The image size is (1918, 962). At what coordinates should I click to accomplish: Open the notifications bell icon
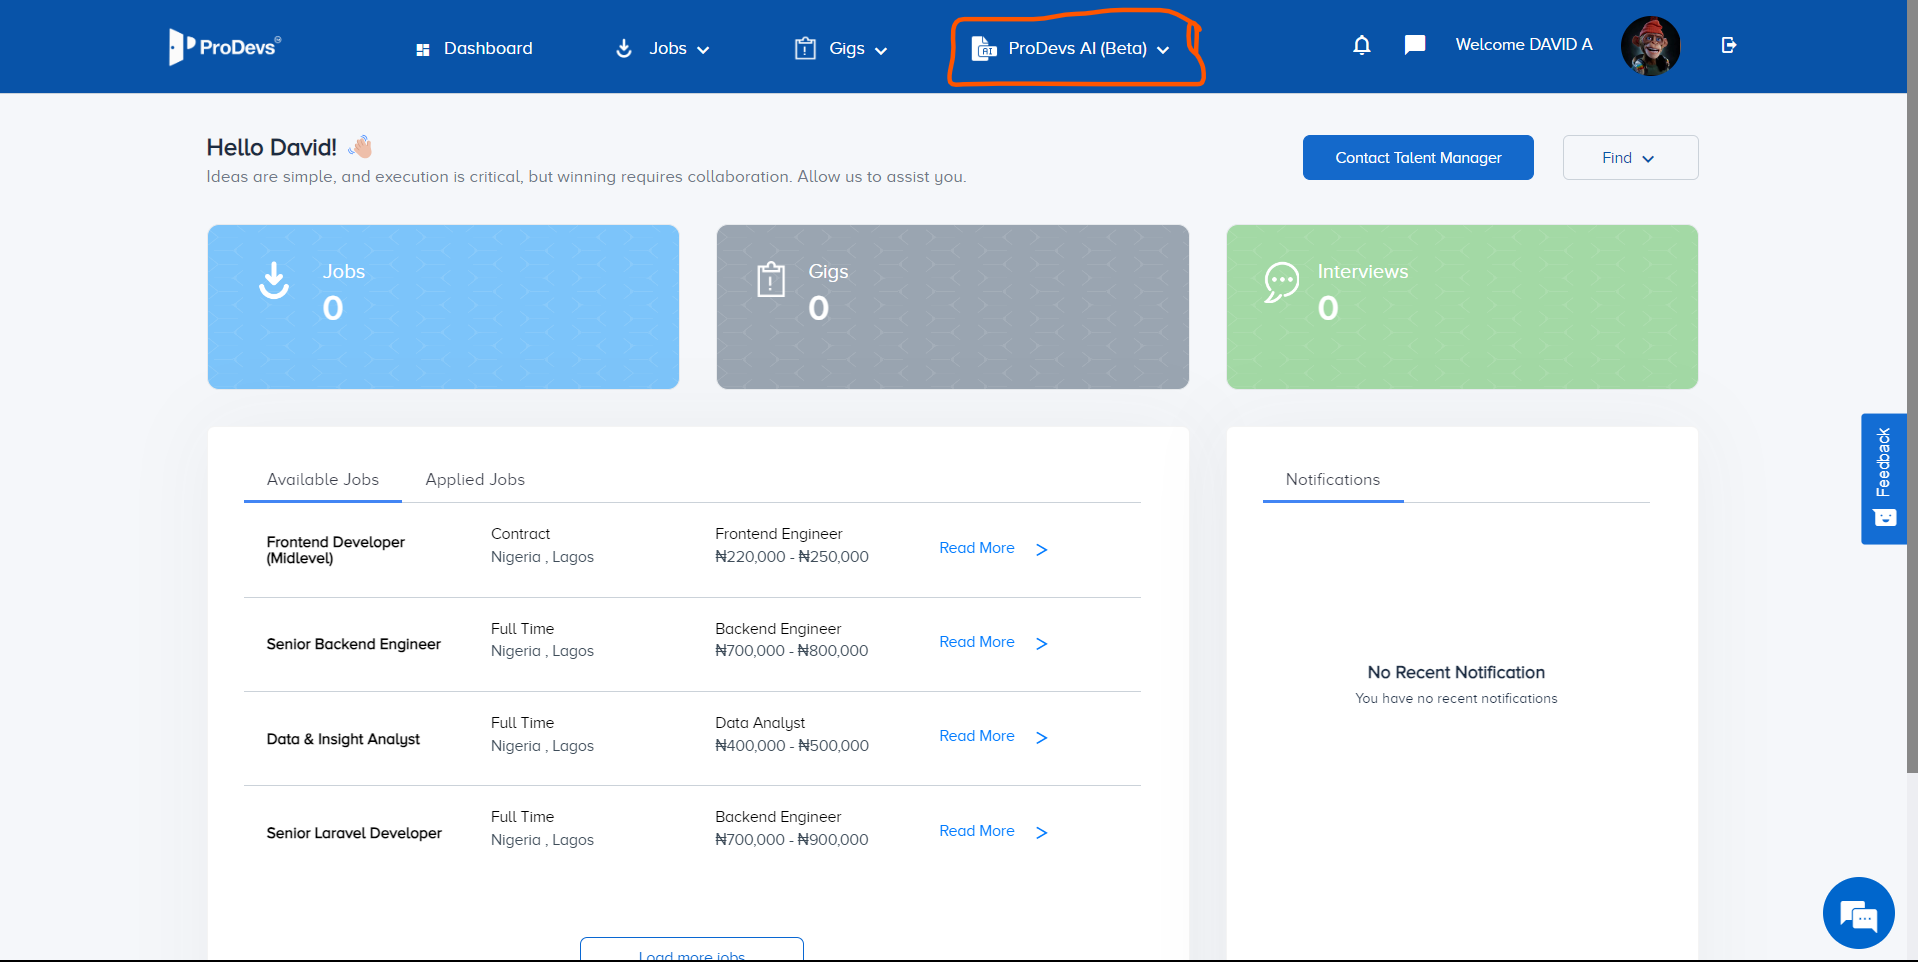point(1361,45)
